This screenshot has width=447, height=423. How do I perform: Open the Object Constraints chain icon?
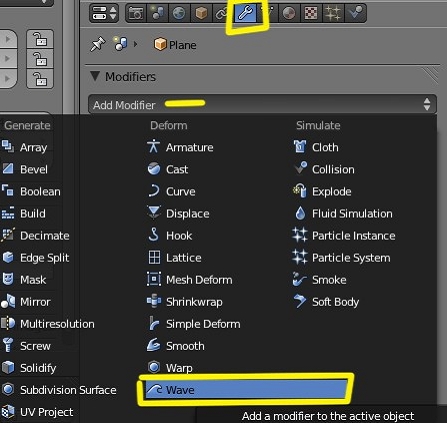[x=221, y=13]
